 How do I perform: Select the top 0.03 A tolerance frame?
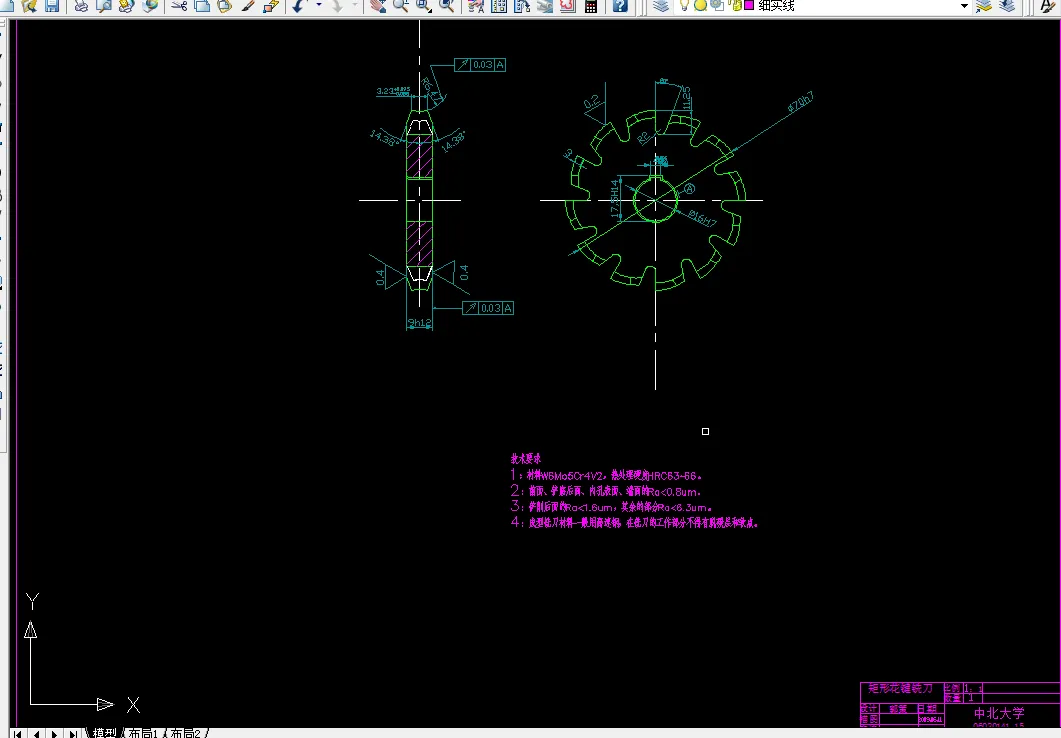click(480, 65)
